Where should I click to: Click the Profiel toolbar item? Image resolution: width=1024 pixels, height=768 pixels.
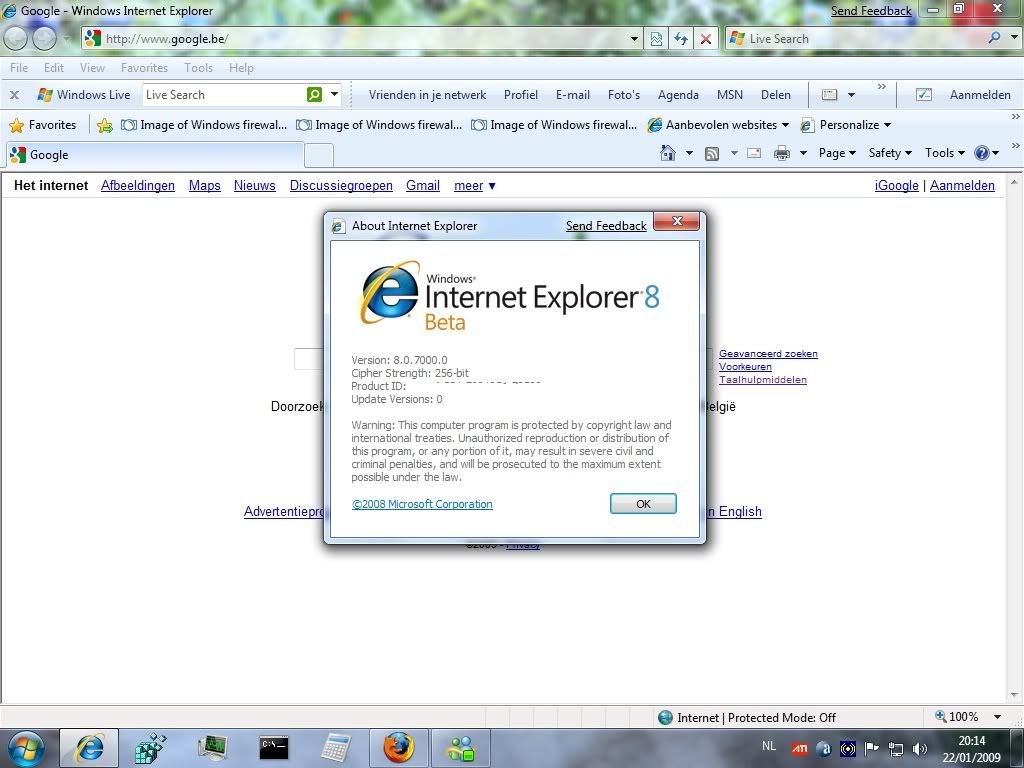[x=520, y=95]
